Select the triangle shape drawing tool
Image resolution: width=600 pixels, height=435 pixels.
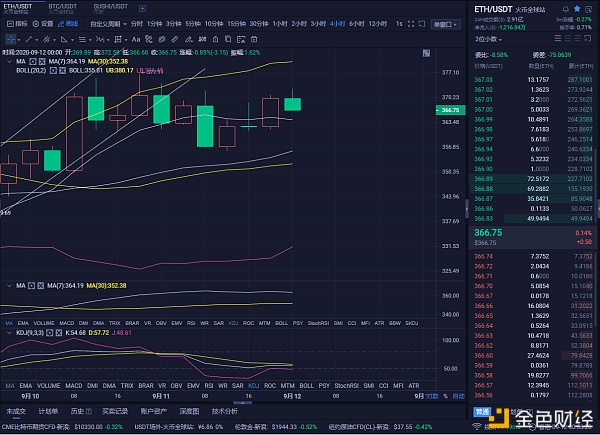pyautogui.click(x=64, y=39)
